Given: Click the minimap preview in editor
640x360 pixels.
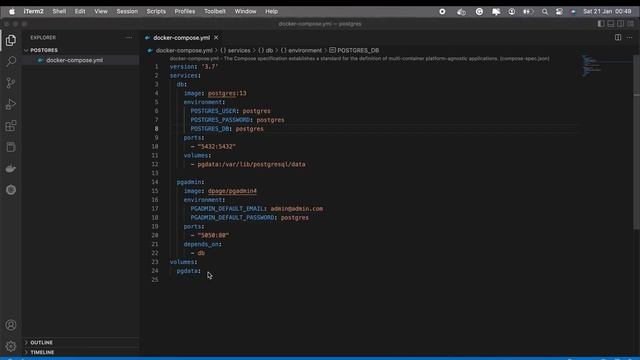Looking at the screenshot, I should [606, 65].
